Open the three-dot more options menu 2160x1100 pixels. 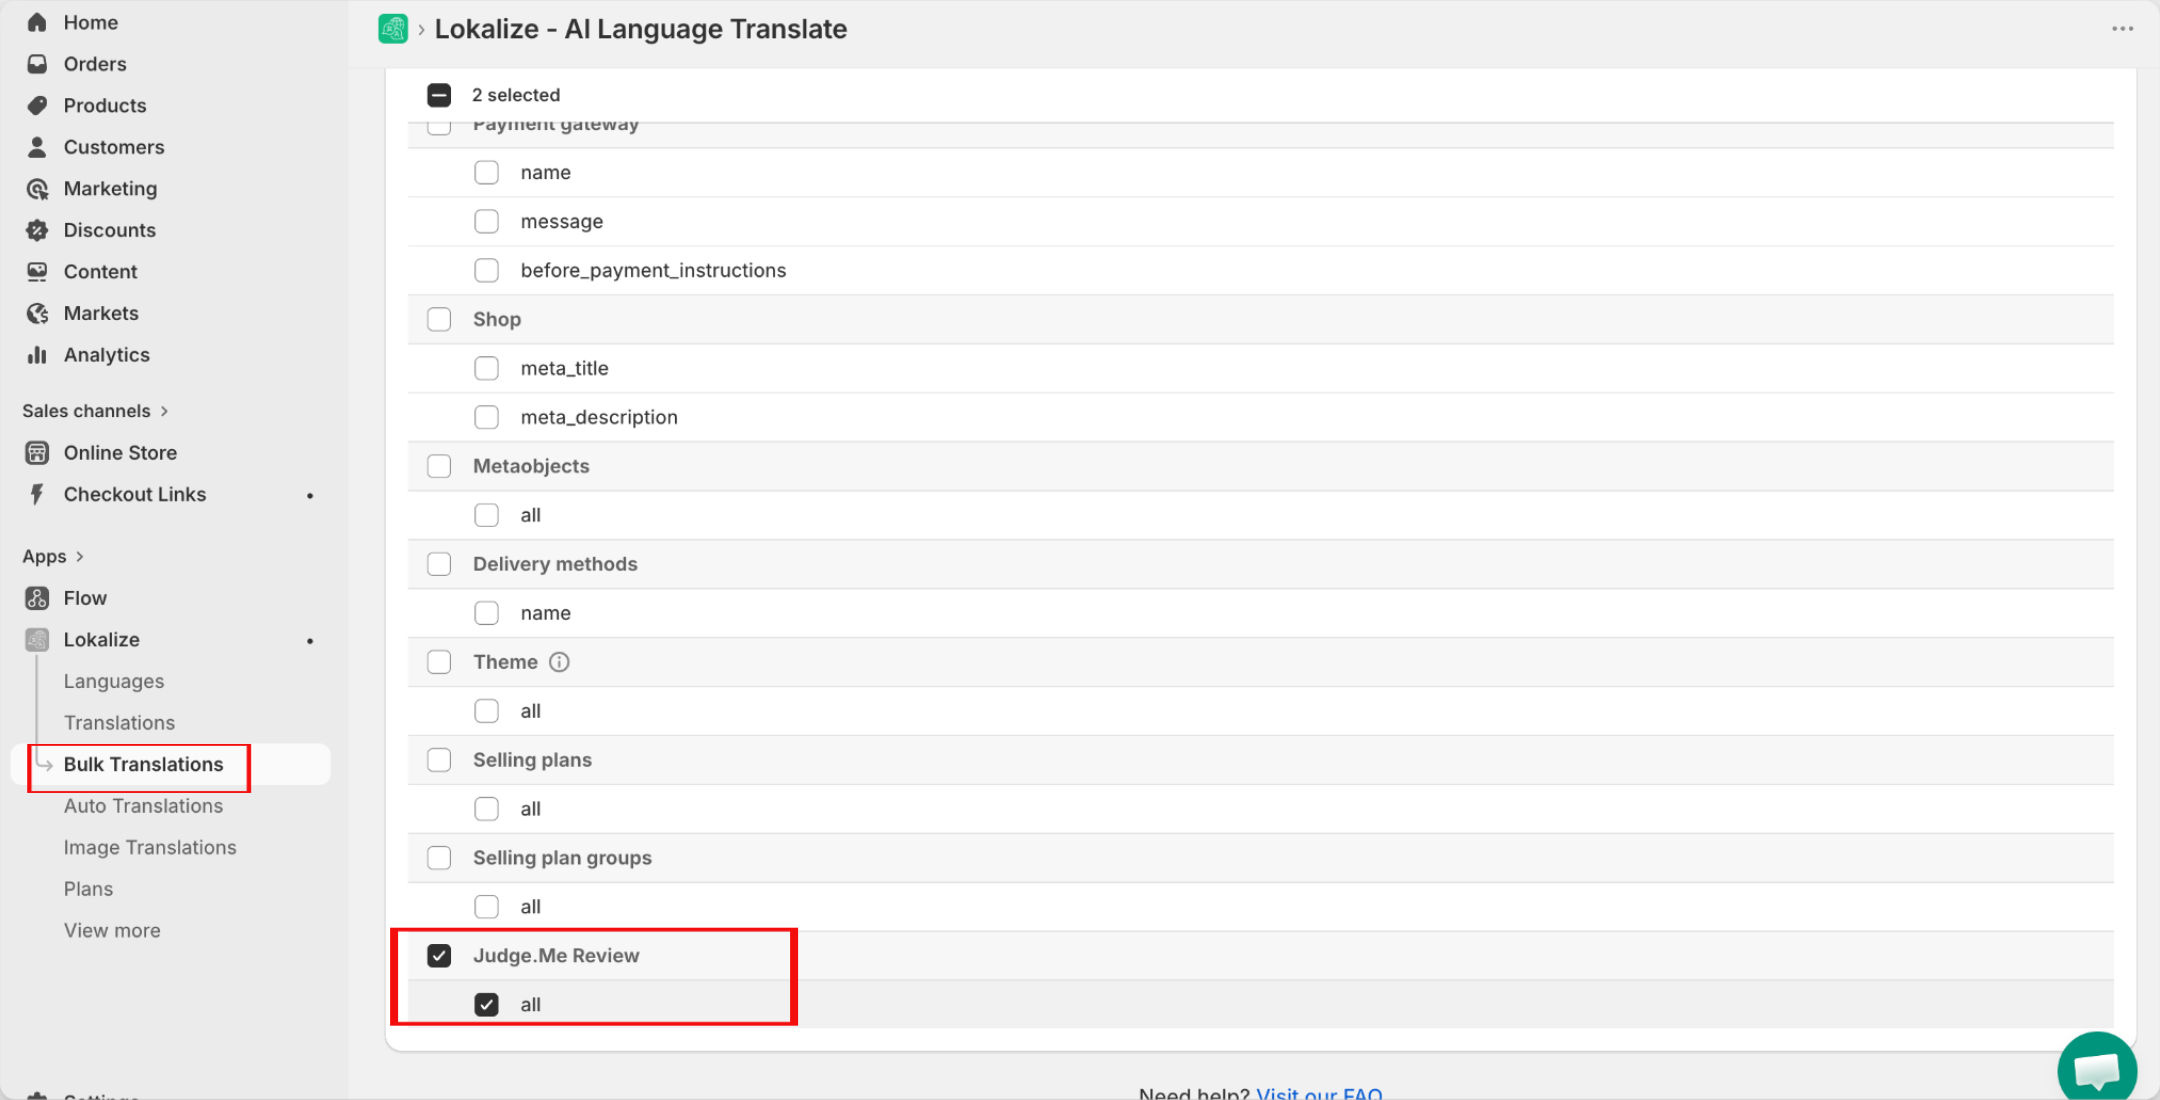click(x=2122, y=29)
